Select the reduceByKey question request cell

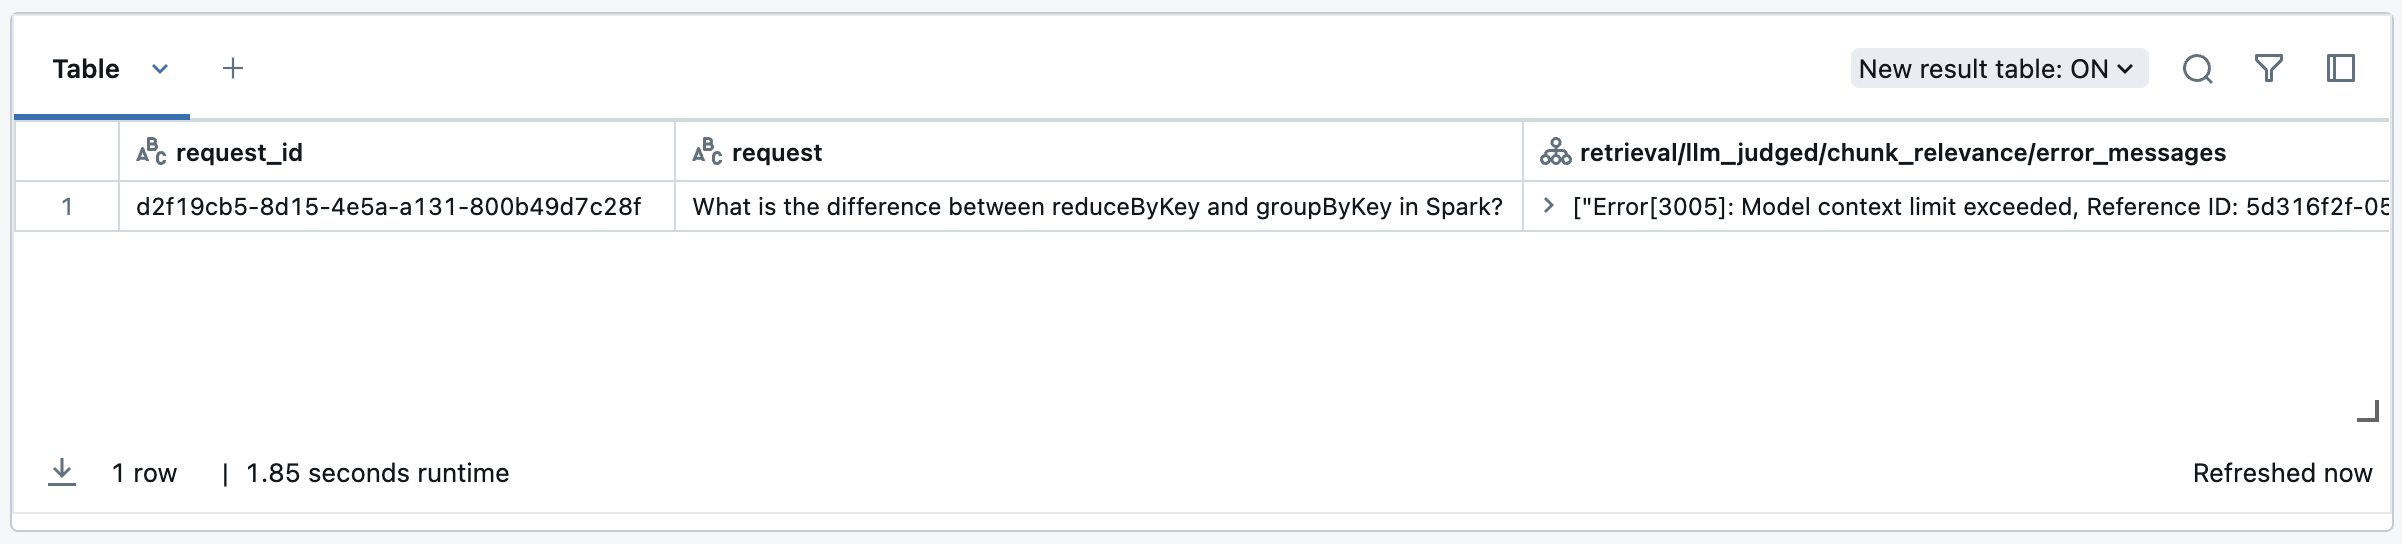[x=1097, y=206]
